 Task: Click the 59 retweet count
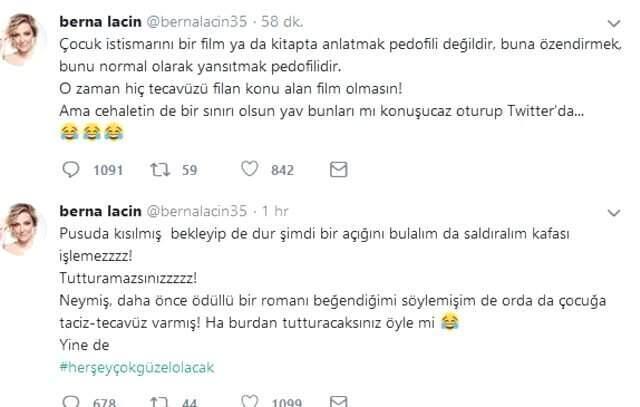pyautogui.click(x=190, y=171)
